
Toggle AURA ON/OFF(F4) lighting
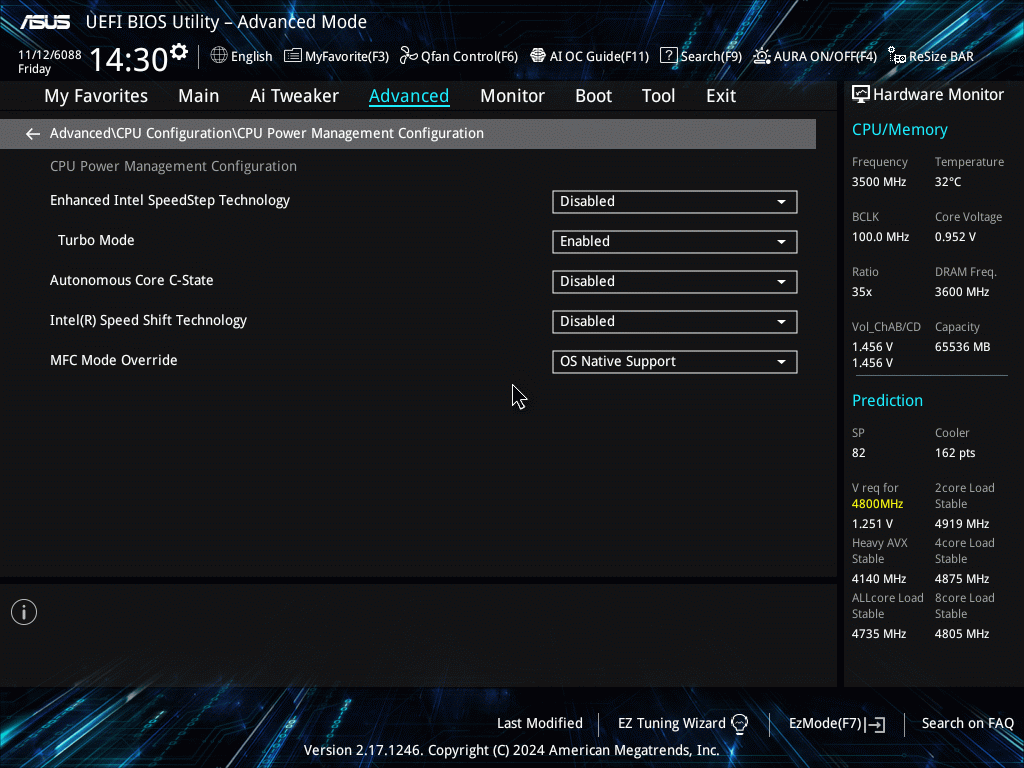point(762,56)
